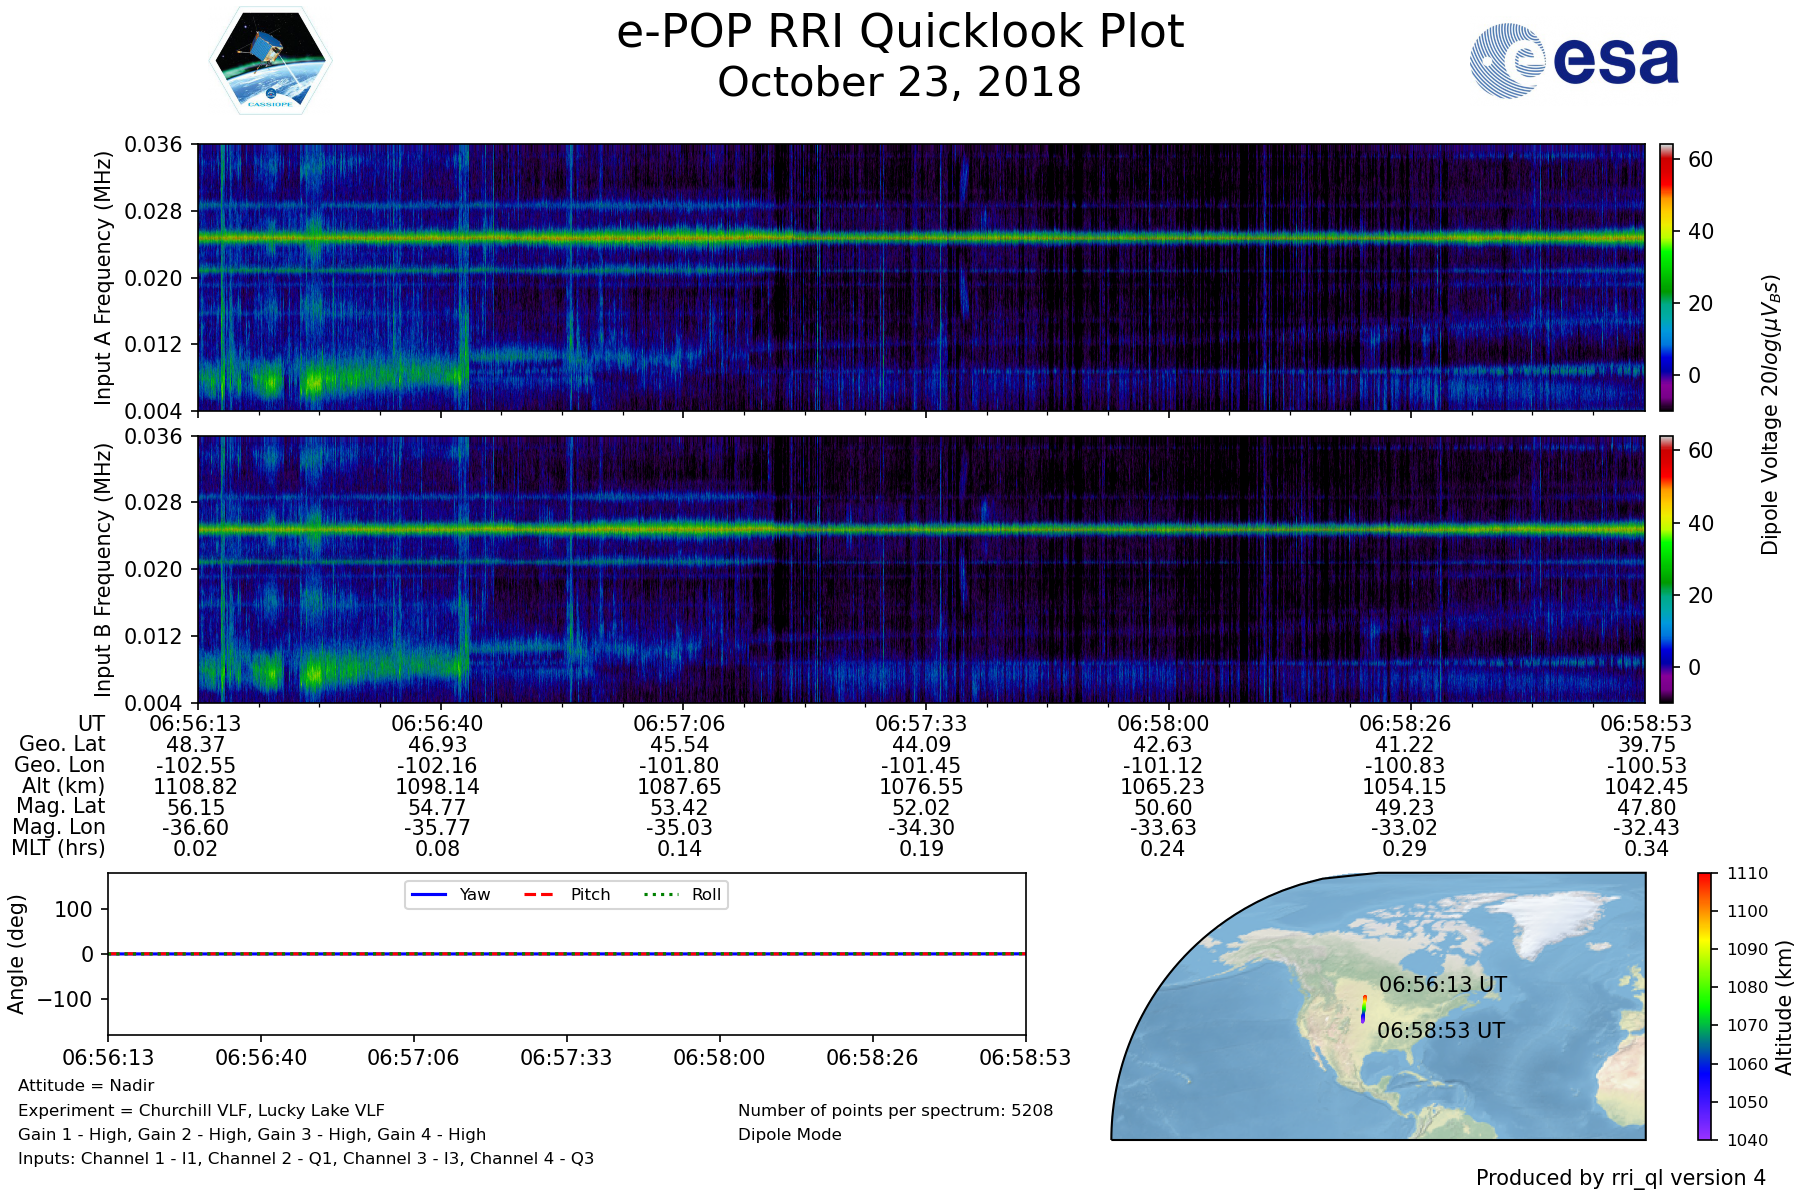Click the red dashed Pitch legend line
The width and height of the screenshot is (1800, 1200).
(x=539, y=894)
